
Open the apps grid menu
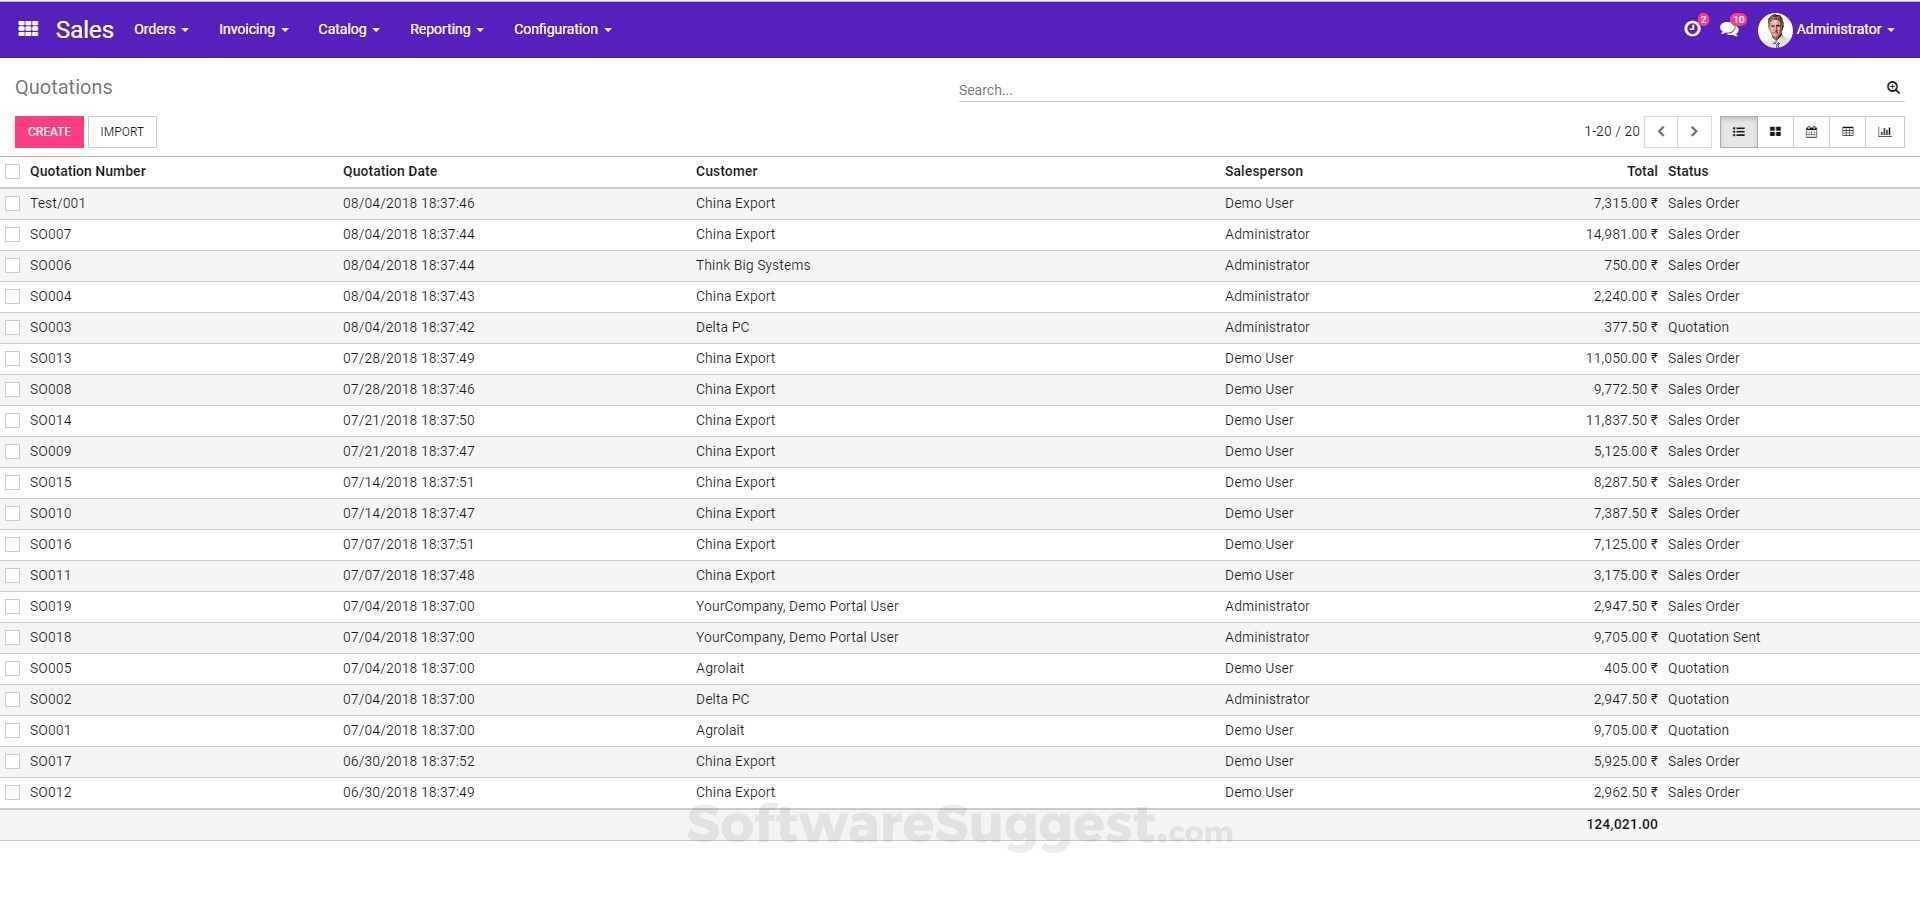coord(27,29)
